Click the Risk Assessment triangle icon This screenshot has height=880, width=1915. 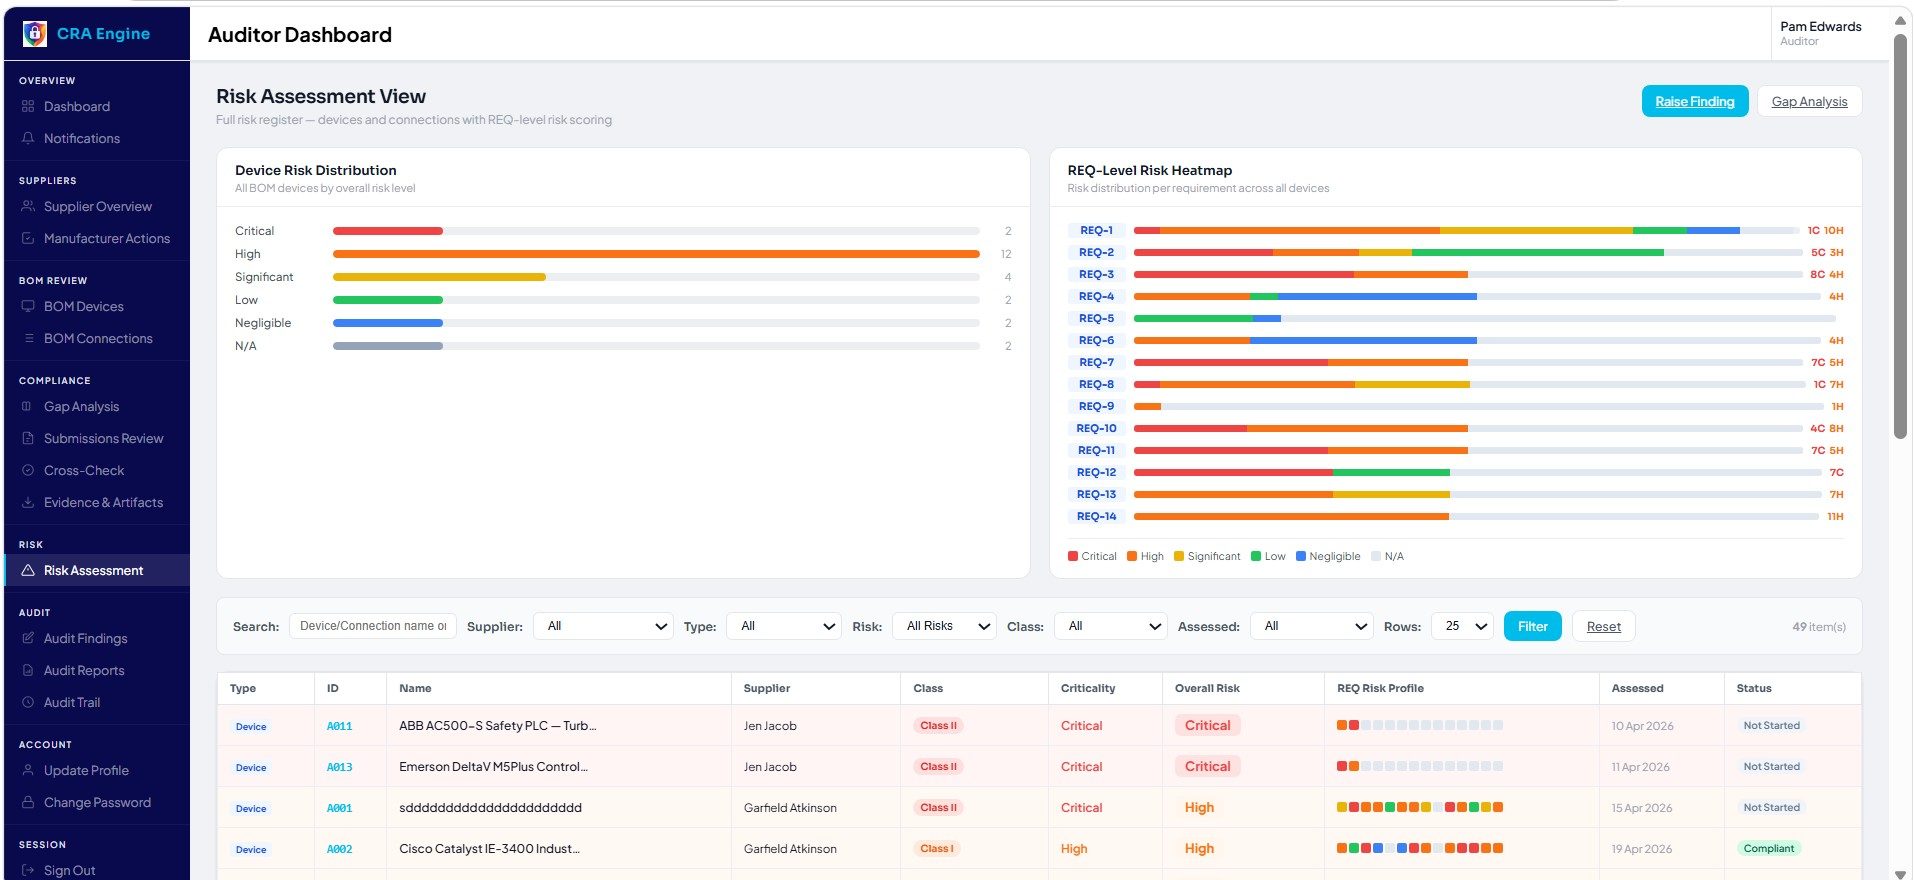[28, 571]
